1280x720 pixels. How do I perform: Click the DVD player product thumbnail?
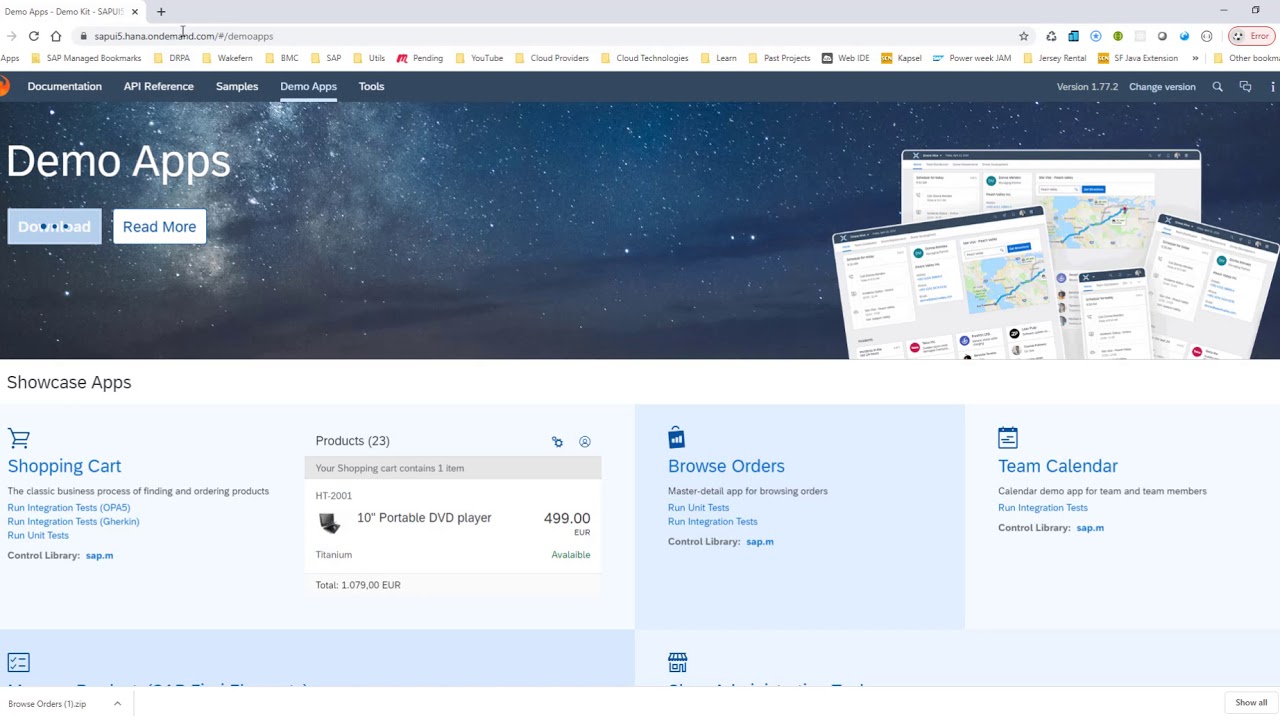329,522
